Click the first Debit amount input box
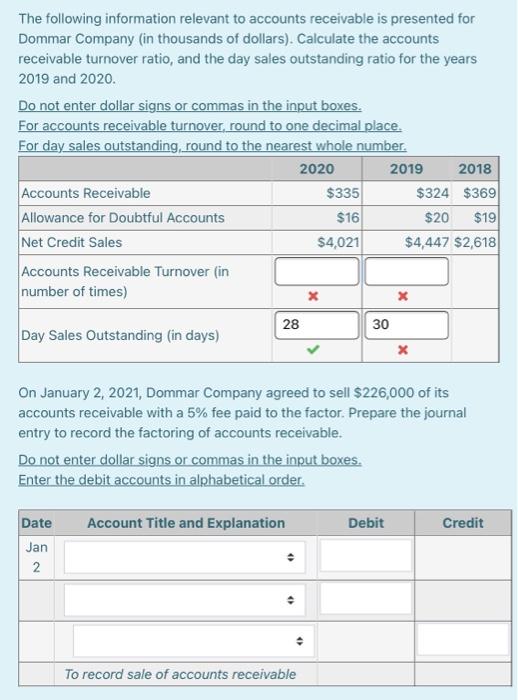Screen dimensions: 518x700 coord(366,555)
